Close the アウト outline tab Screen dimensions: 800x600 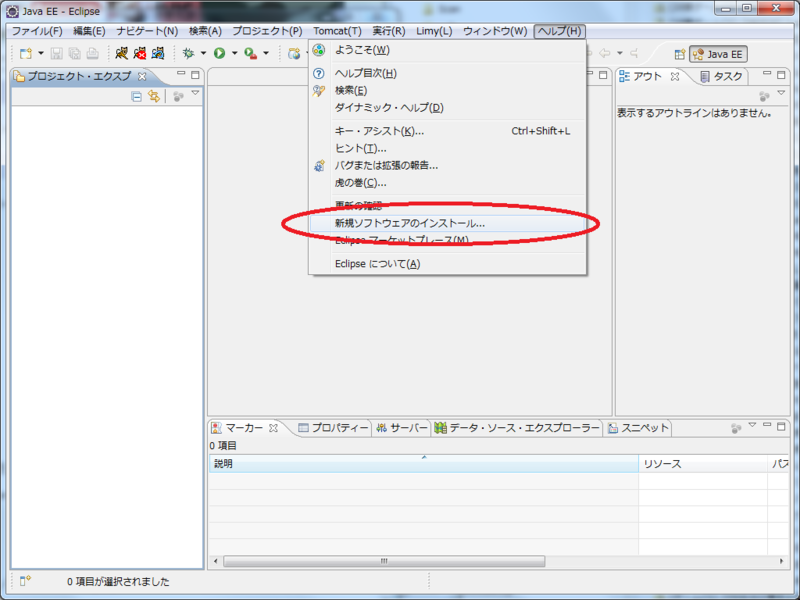tap(675, 77)
